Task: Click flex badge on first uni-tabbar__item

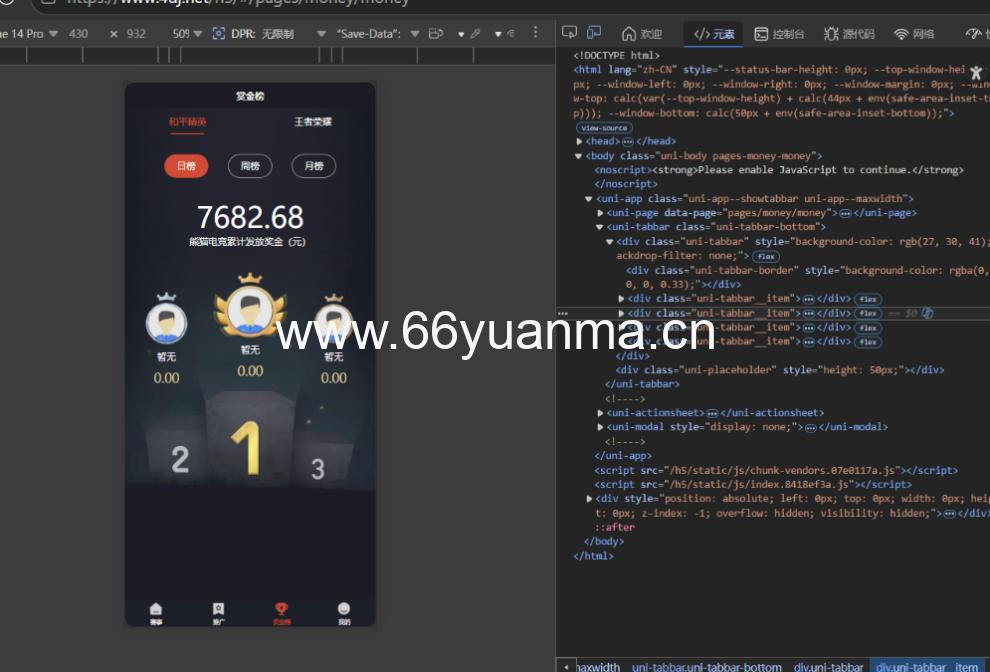Action: point(868,299)
